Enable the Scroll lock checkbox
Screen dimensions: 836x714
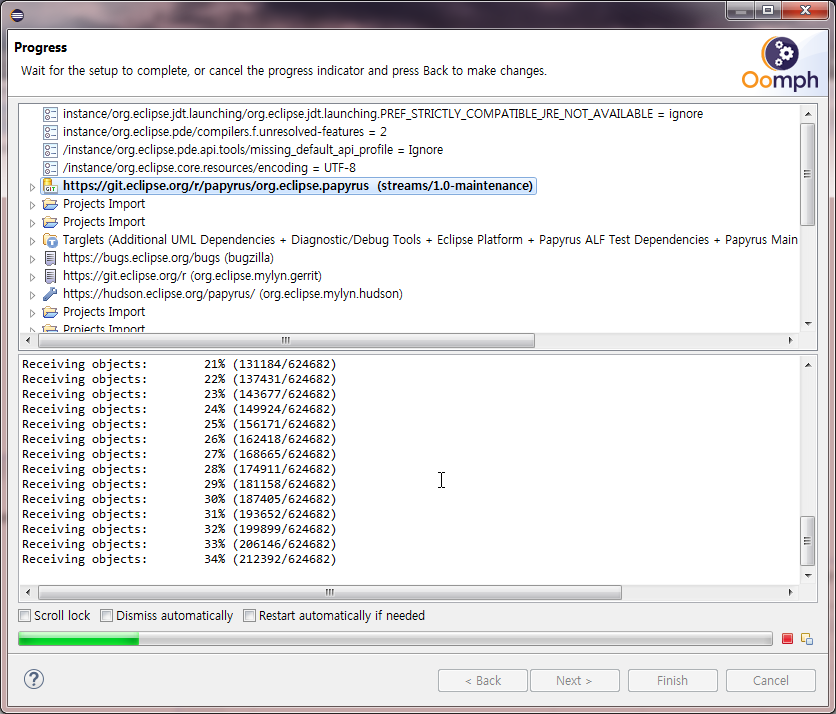click(25, 616)
